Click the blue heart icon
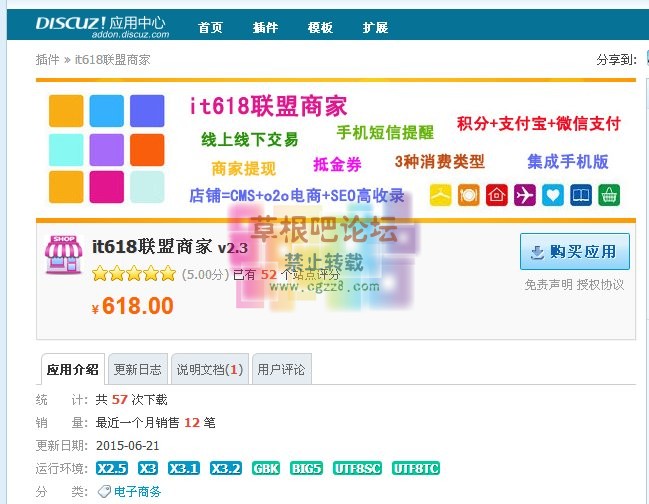Screen dimensions: 649x504 click(x=553, y=195)
